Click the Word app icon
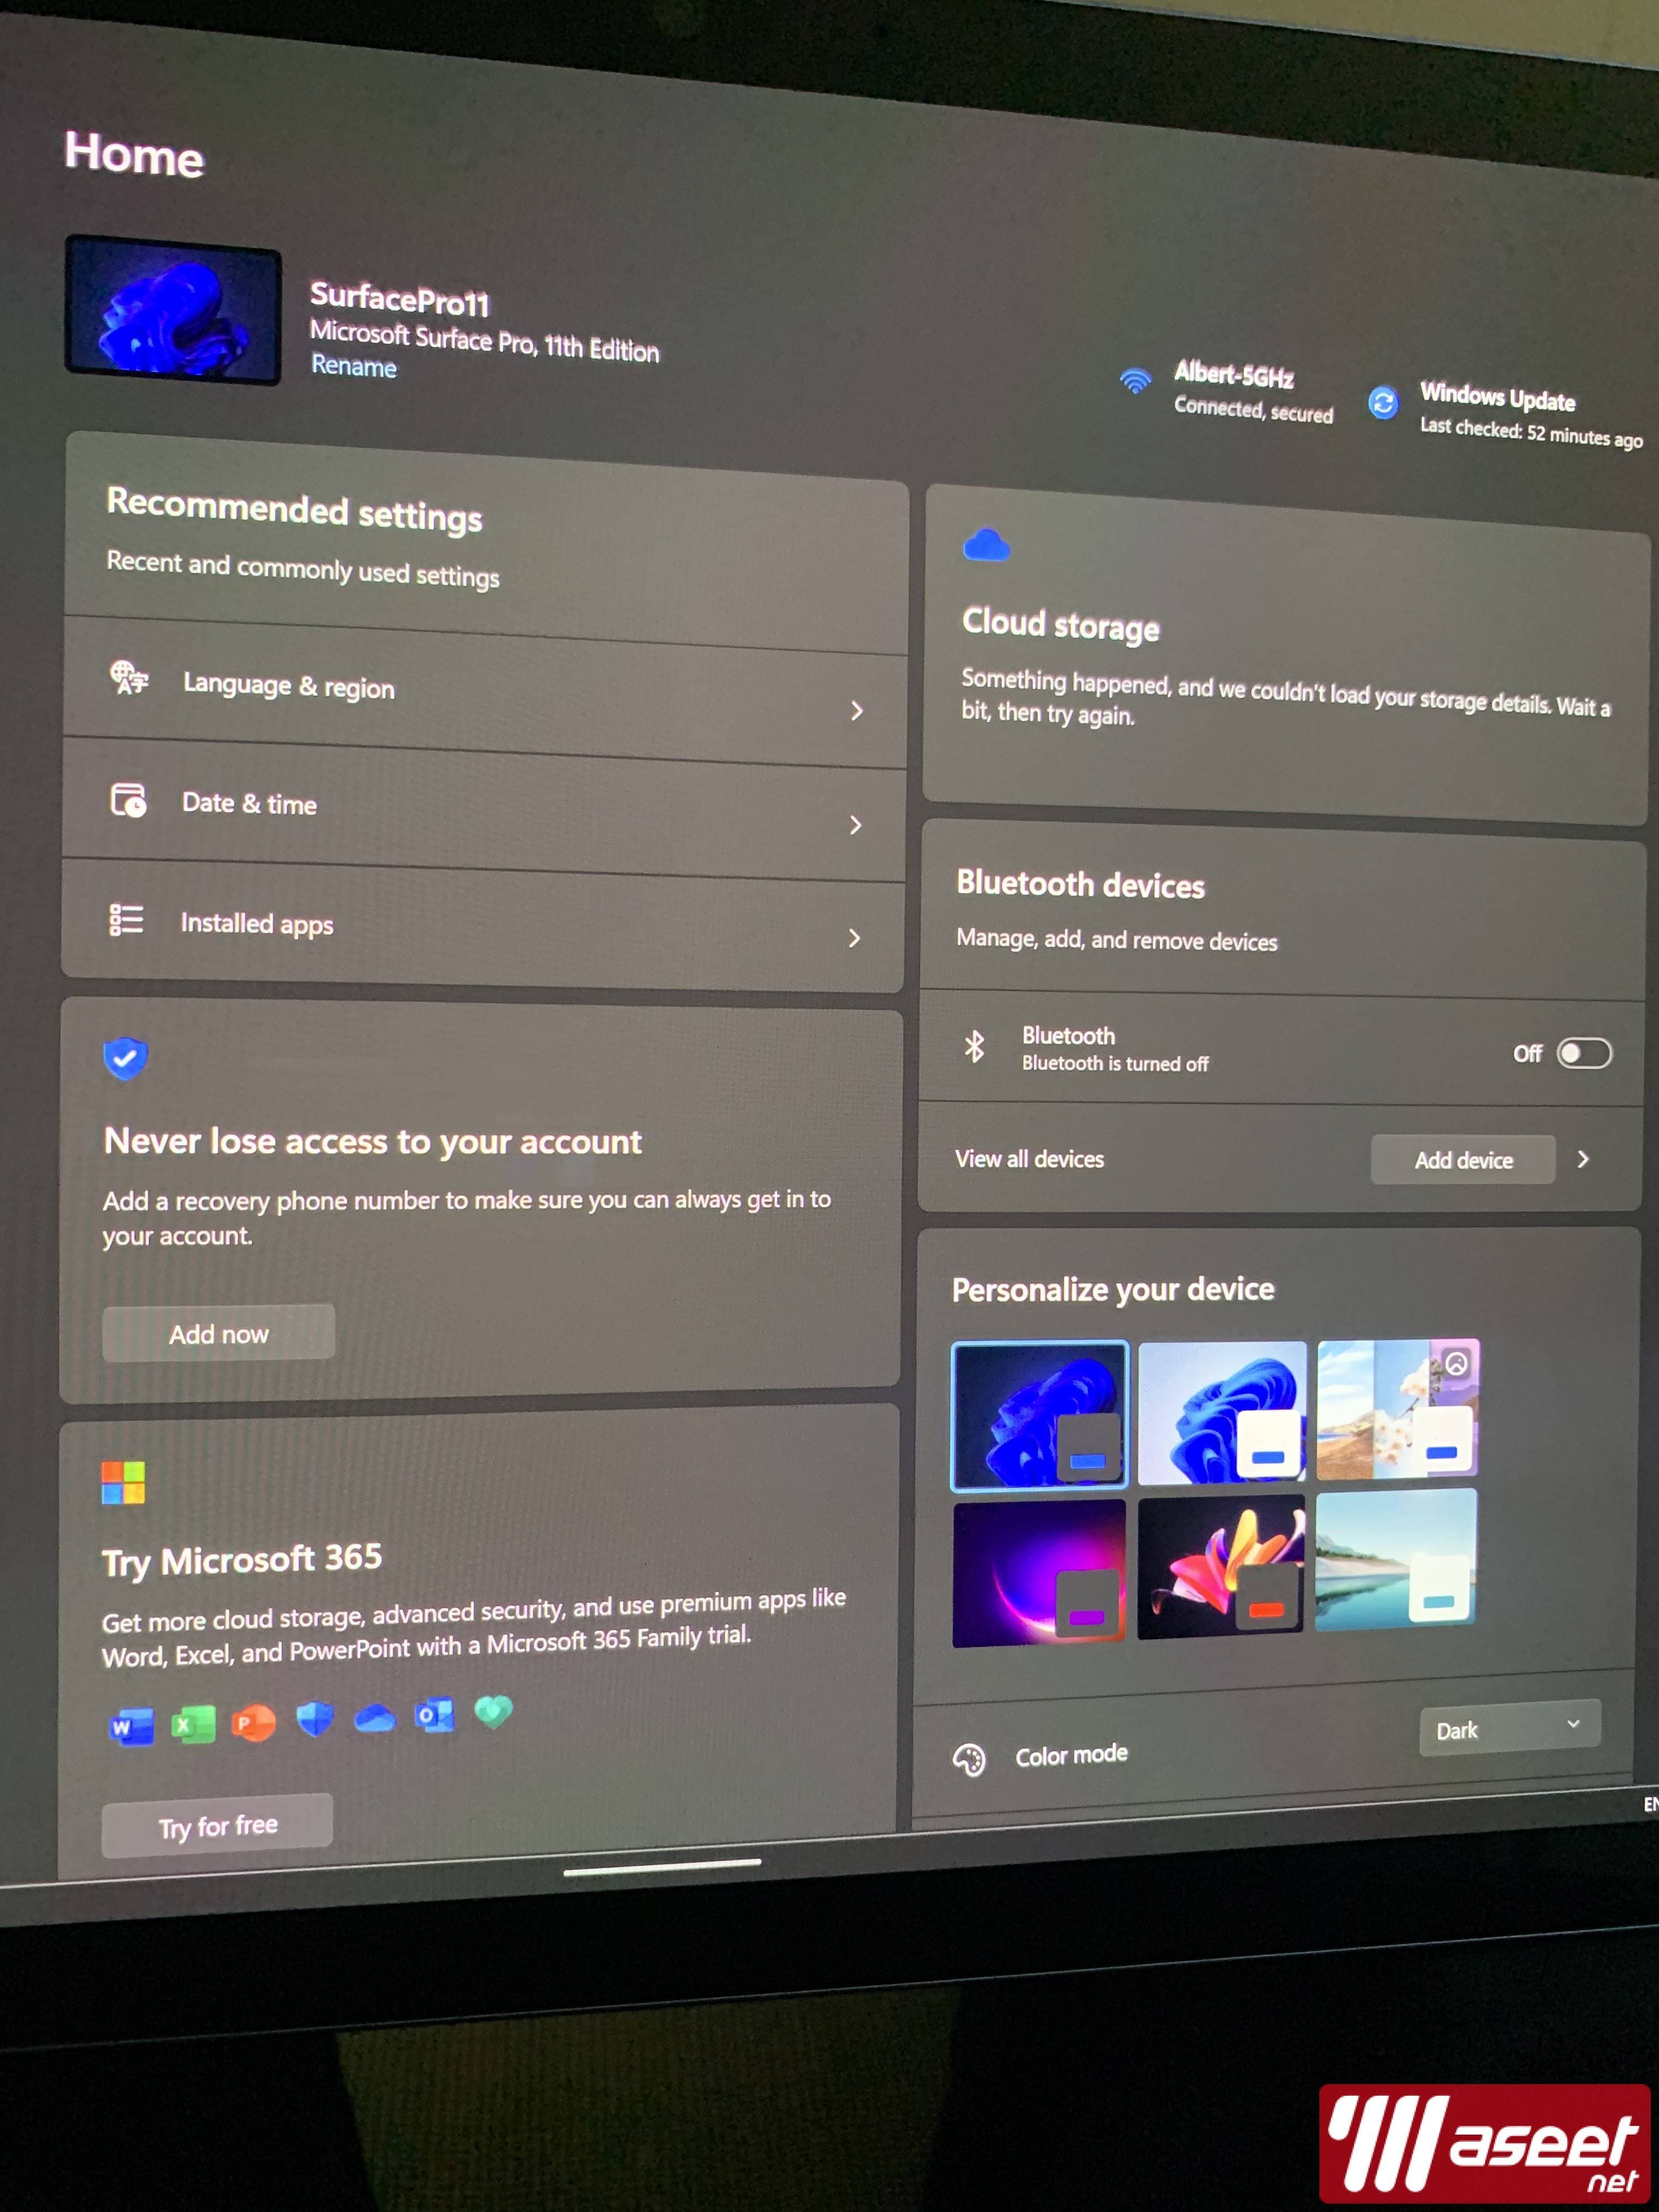 131,1726
